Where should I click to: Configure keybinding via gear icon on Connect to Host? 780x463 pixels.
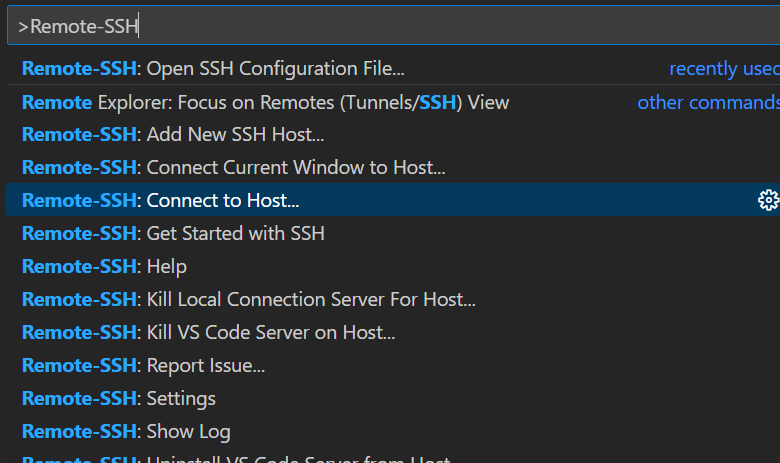(x=768, y=200)
